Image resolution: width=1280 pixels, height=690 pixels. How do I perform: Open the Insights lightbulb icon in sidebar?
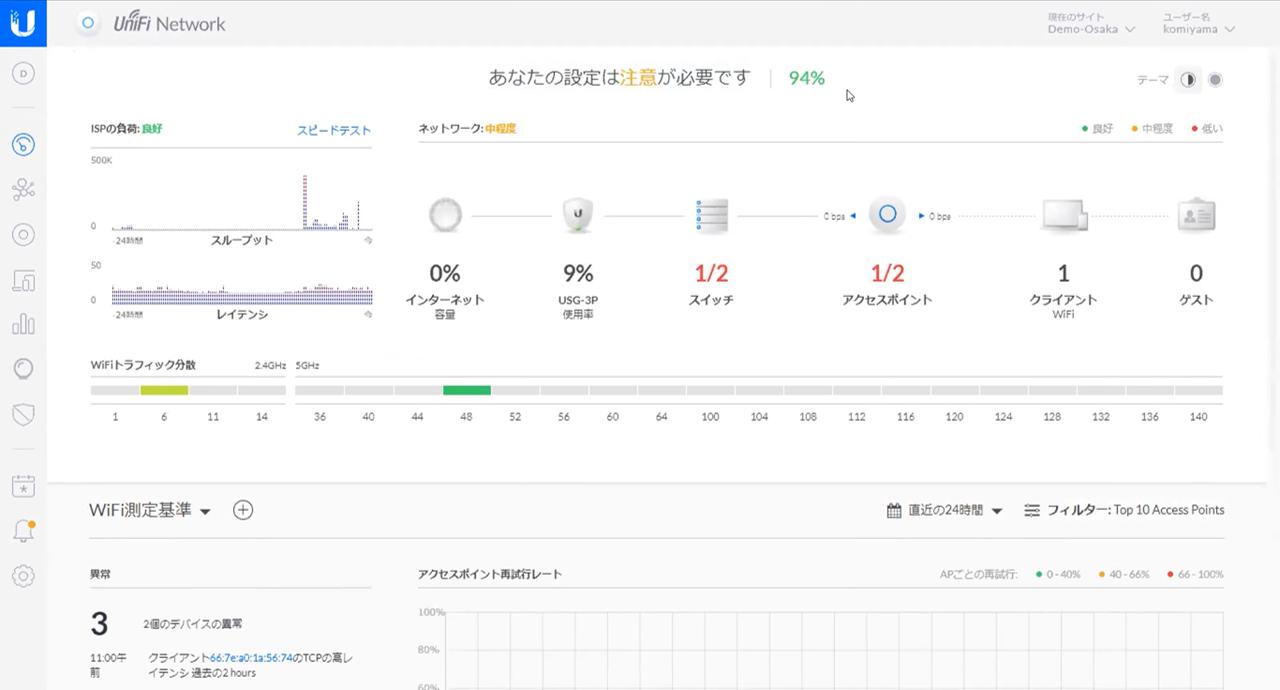click(23, 369)
